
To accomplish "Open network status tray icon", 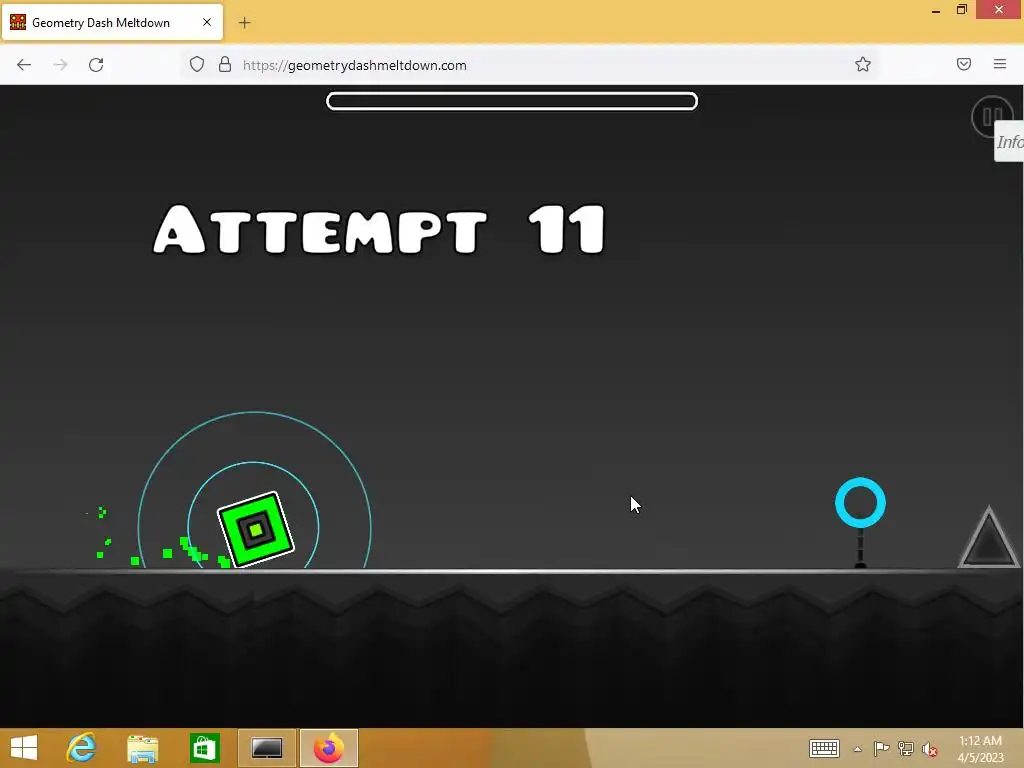I will (906, 748).
